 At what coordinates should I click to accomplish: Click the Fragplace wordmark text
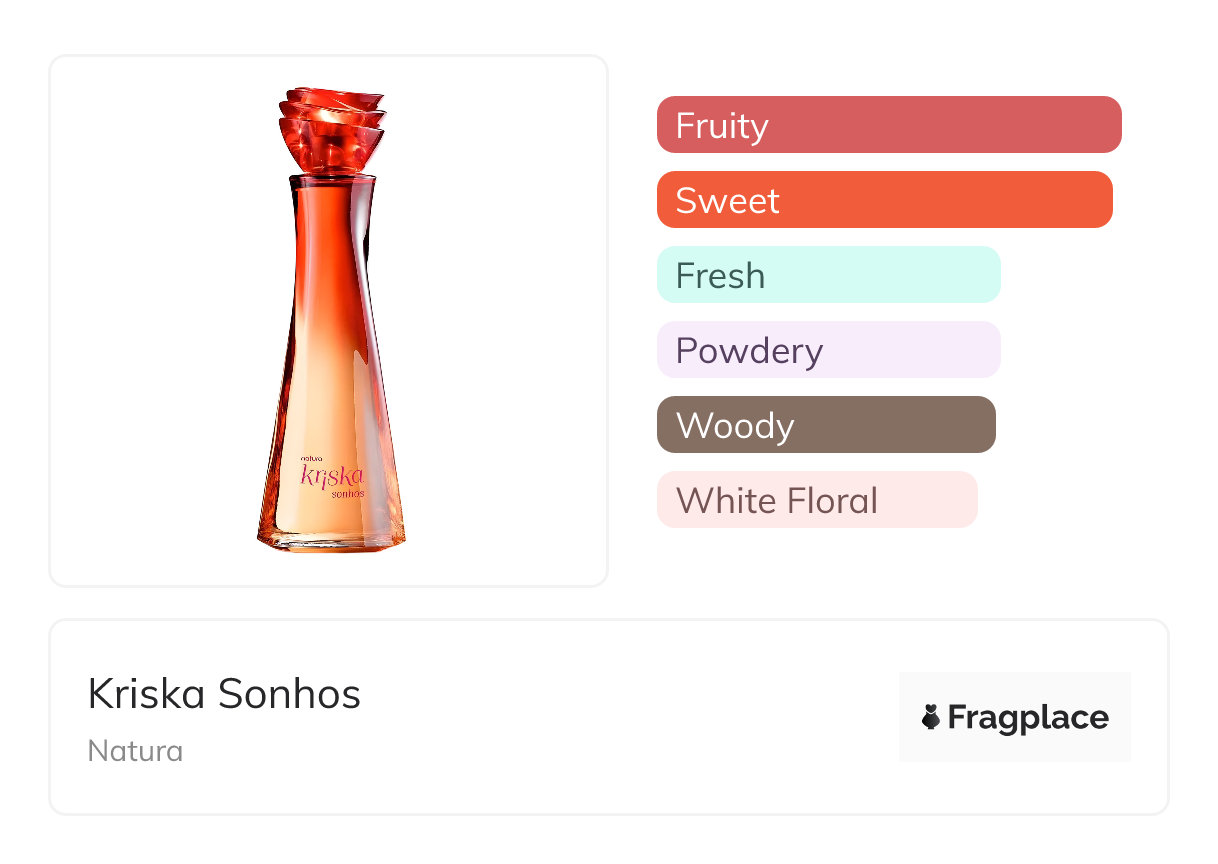tap(1028, 717)
